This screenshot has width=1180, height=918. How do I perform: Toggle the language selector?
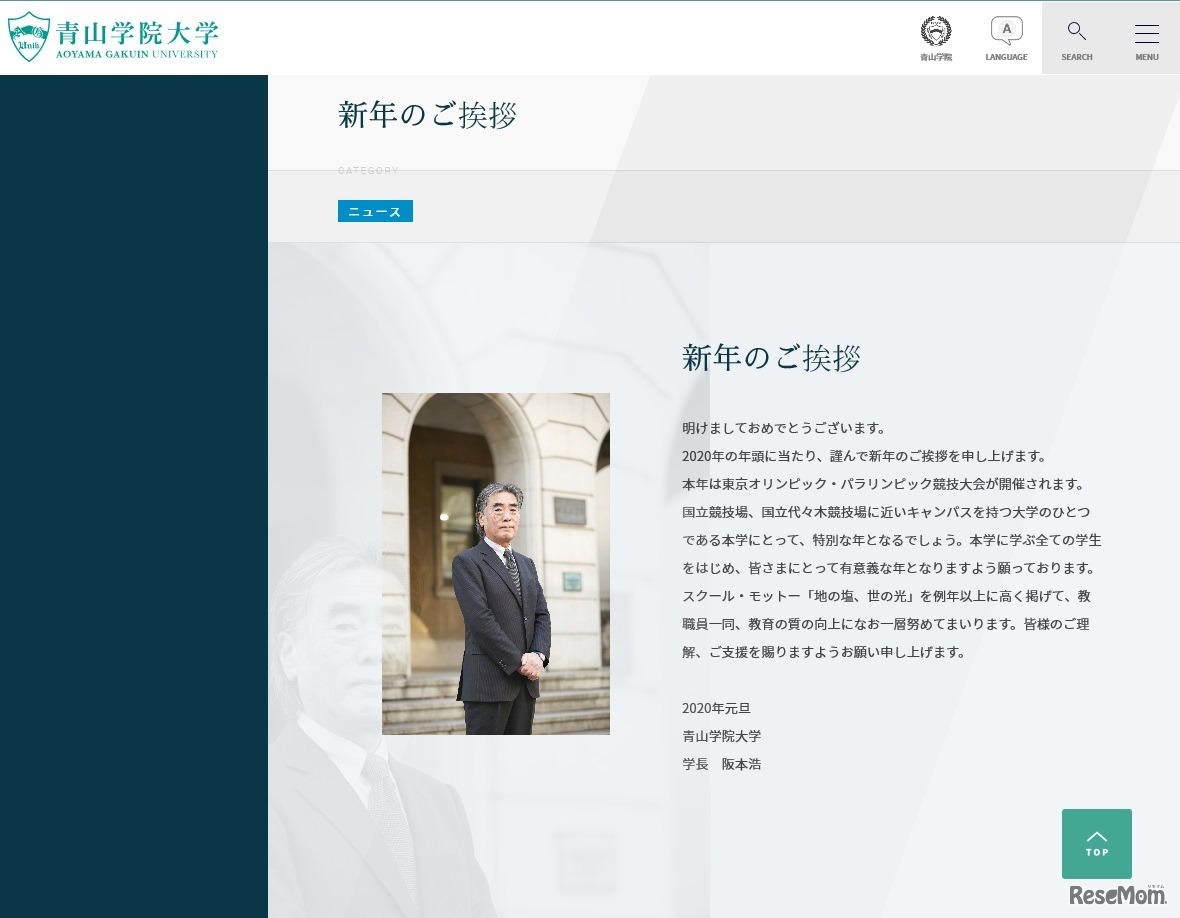coord(1006,37)
